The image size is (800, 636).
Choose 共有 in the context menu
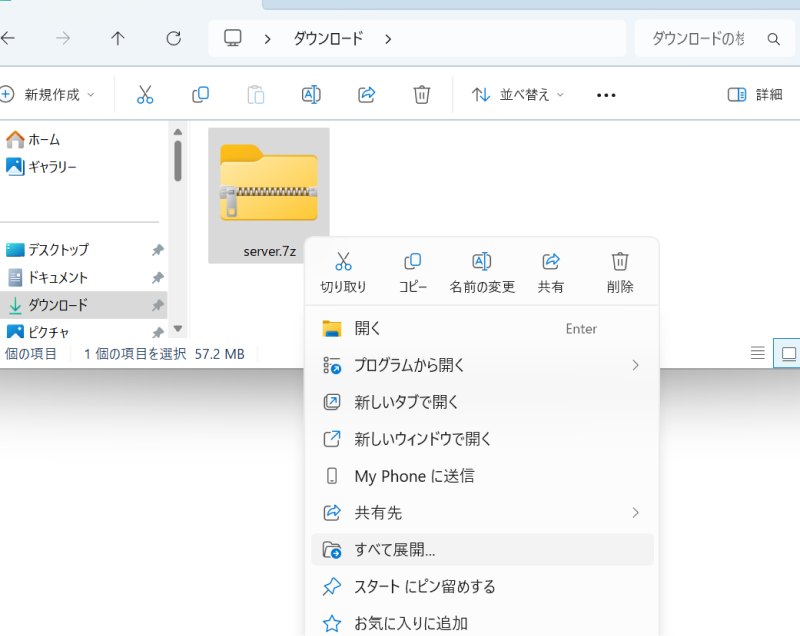(551, 272)
